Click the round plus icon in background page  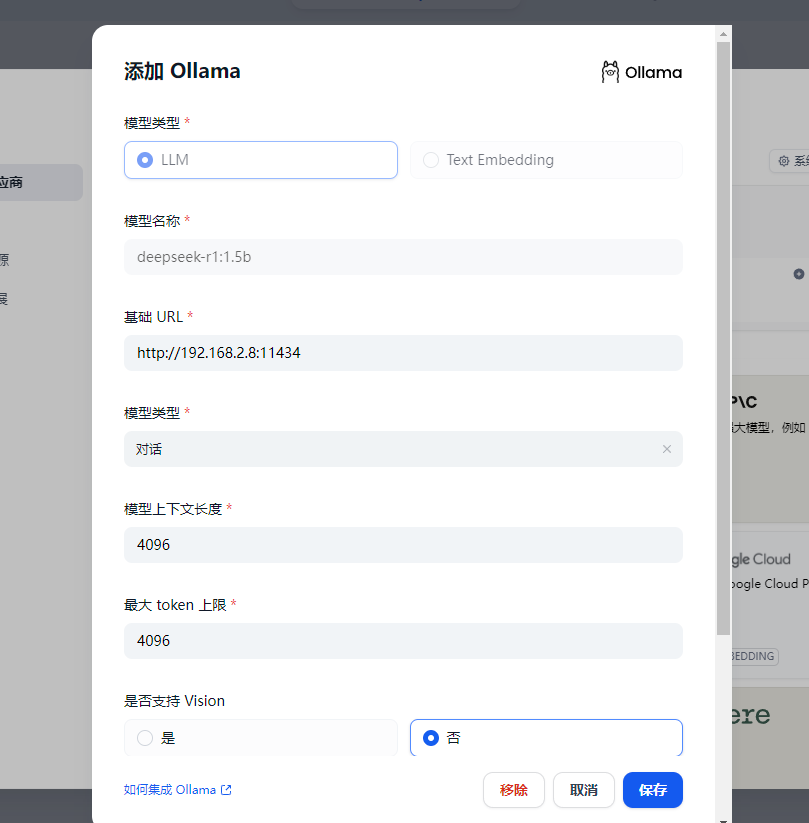click(x=799, y=274)
